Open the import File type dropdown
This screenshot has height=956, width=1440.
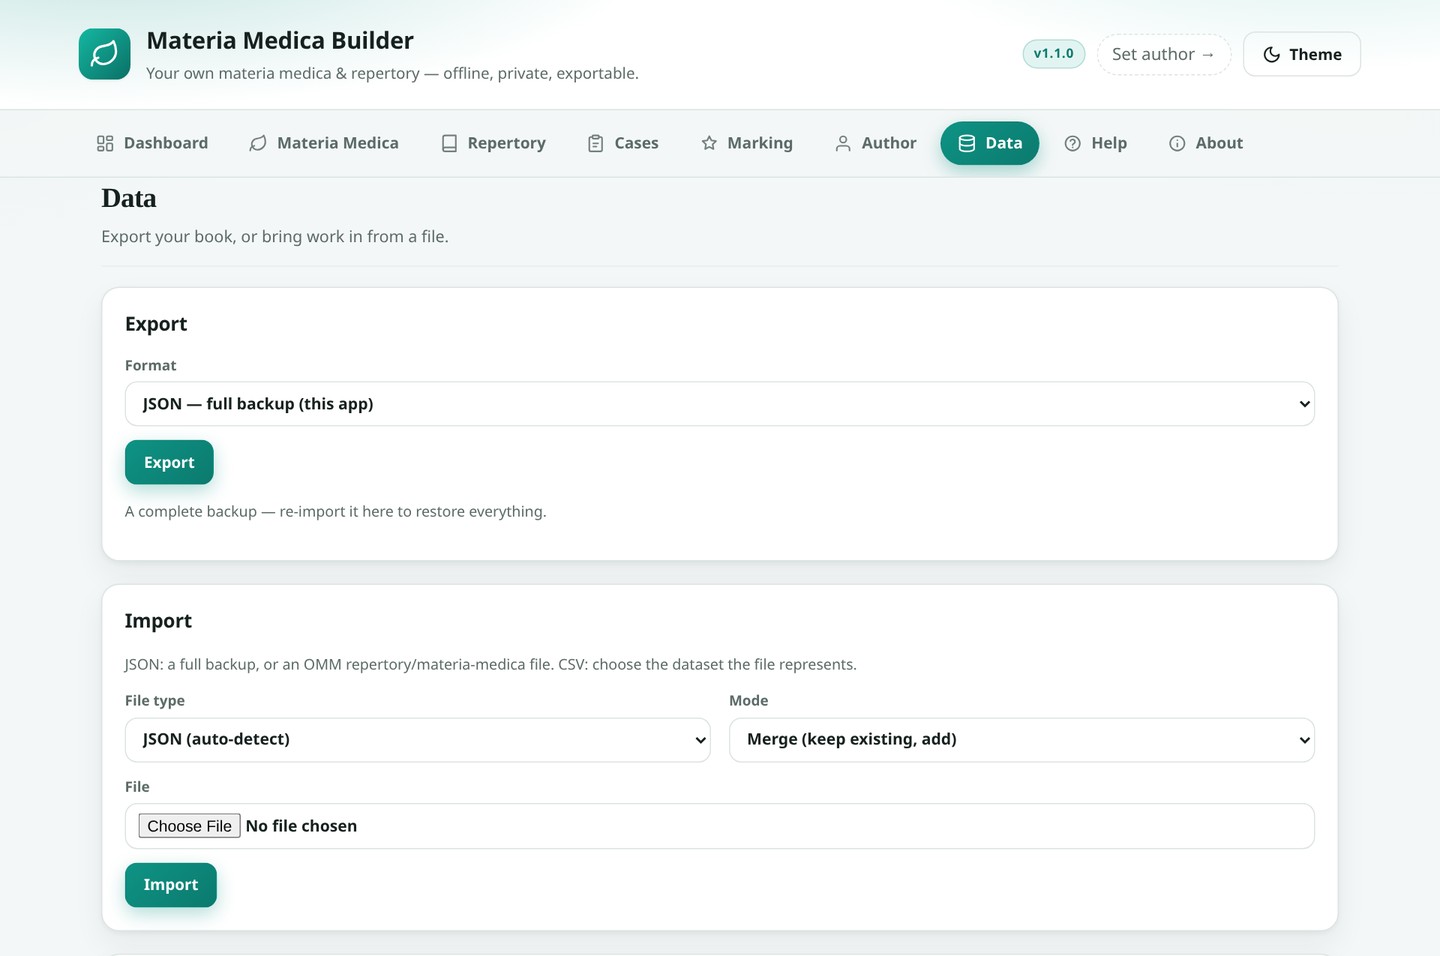pos(418,740)
